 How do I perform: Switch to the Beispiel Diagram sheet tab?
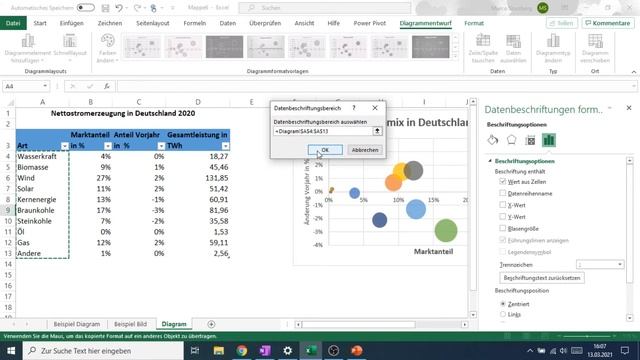(77, 324)
